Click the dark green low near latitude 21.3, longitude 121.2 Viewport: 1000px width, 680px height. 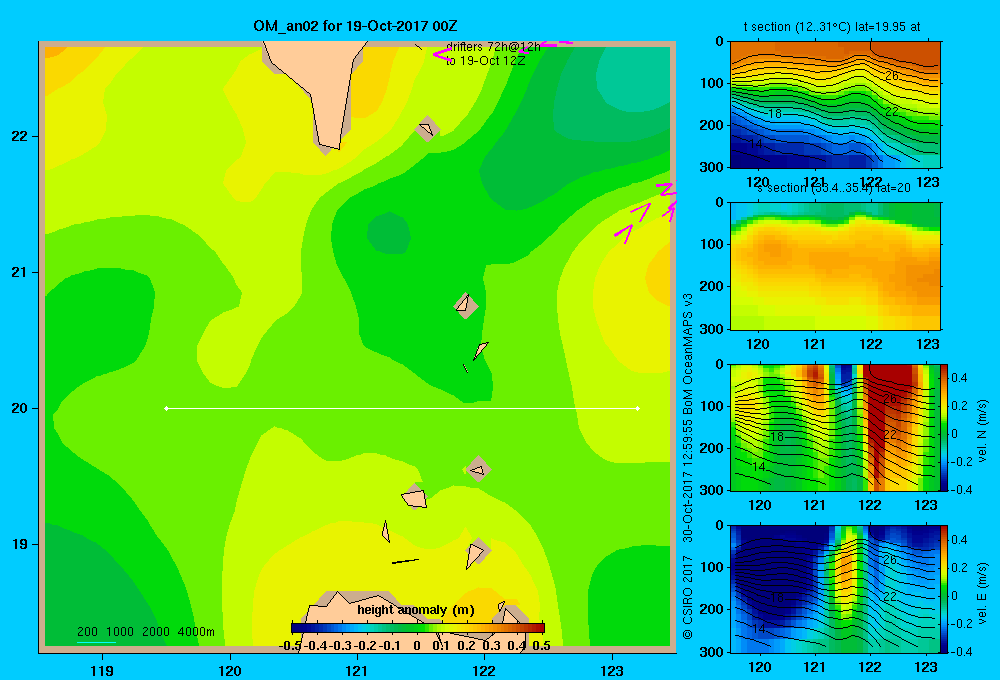click(x=388, y=233)
